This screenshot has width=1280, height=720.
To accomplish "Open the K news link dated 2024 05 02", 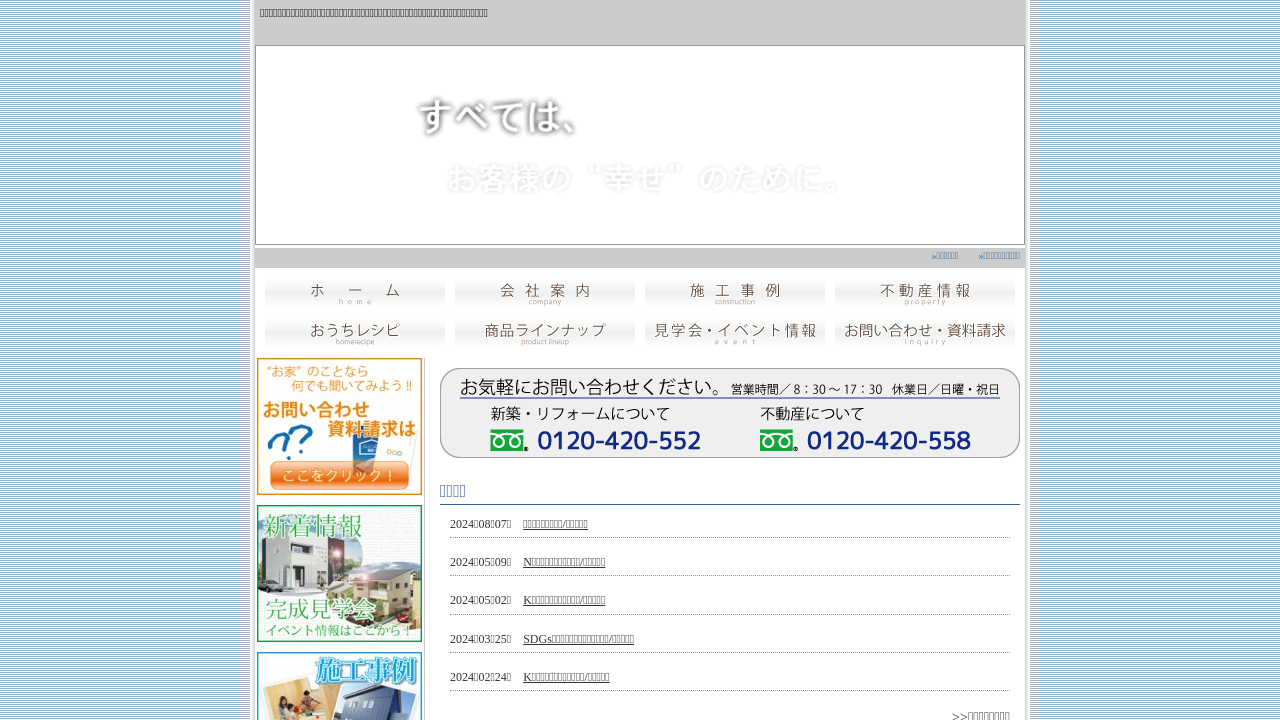I will (564, 600).
